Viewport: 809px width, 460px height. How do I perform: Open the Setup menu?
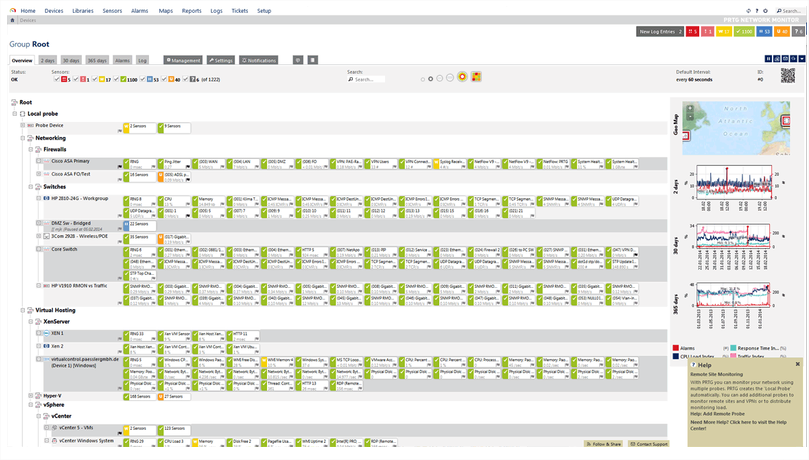(264, 10)
